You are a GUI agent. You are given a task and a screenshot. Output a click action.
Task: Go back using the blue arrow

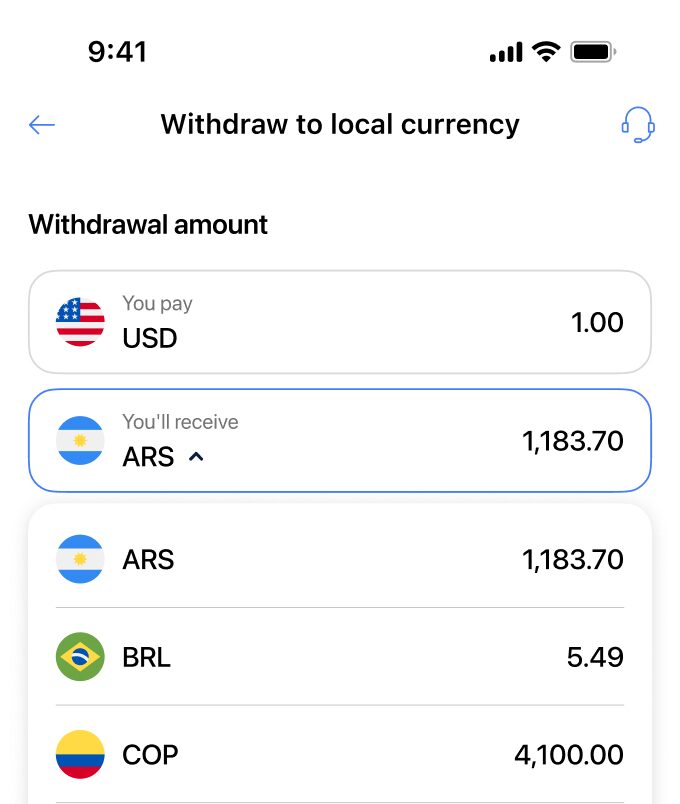[x=40, y=124]
